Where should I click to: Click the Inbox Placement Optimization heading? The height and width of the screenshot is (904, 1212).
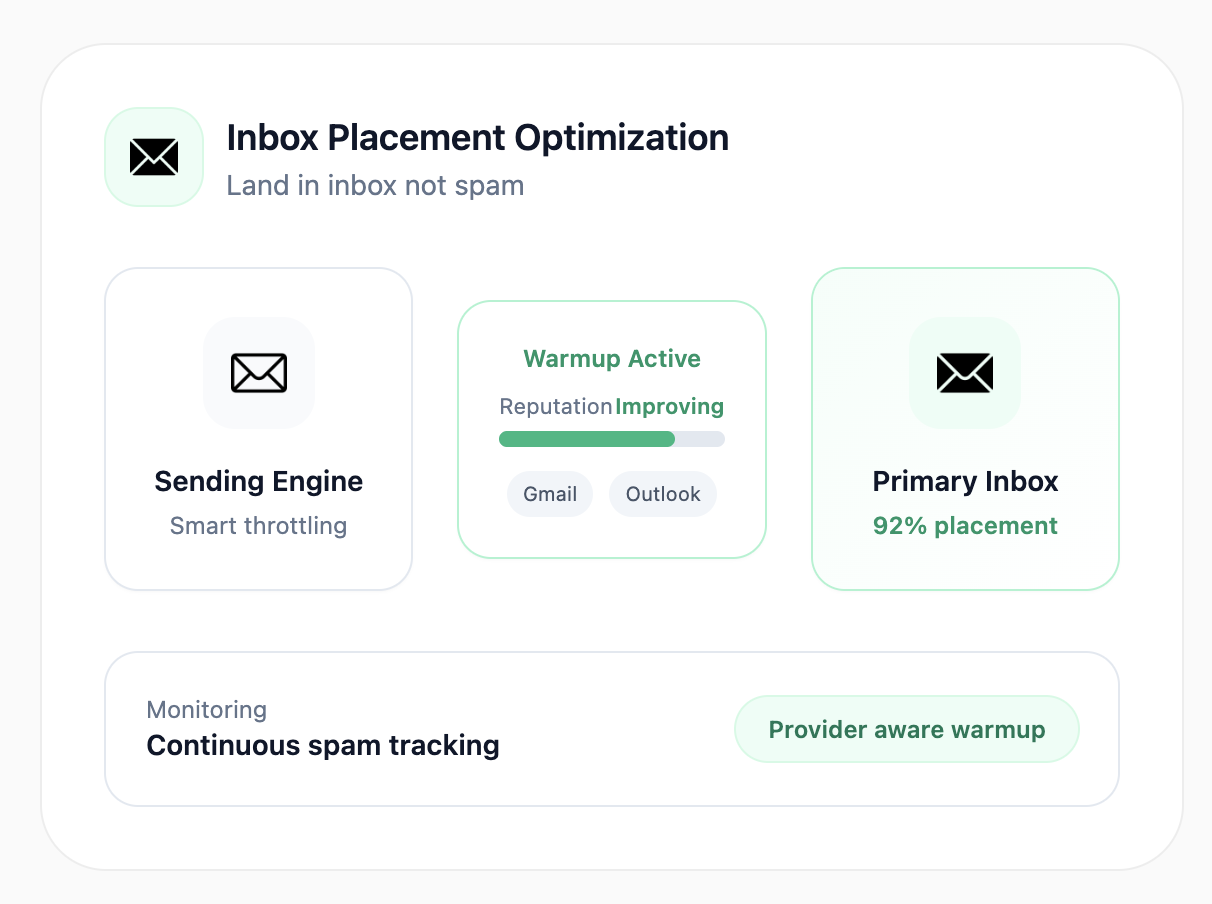pos(478,137)
